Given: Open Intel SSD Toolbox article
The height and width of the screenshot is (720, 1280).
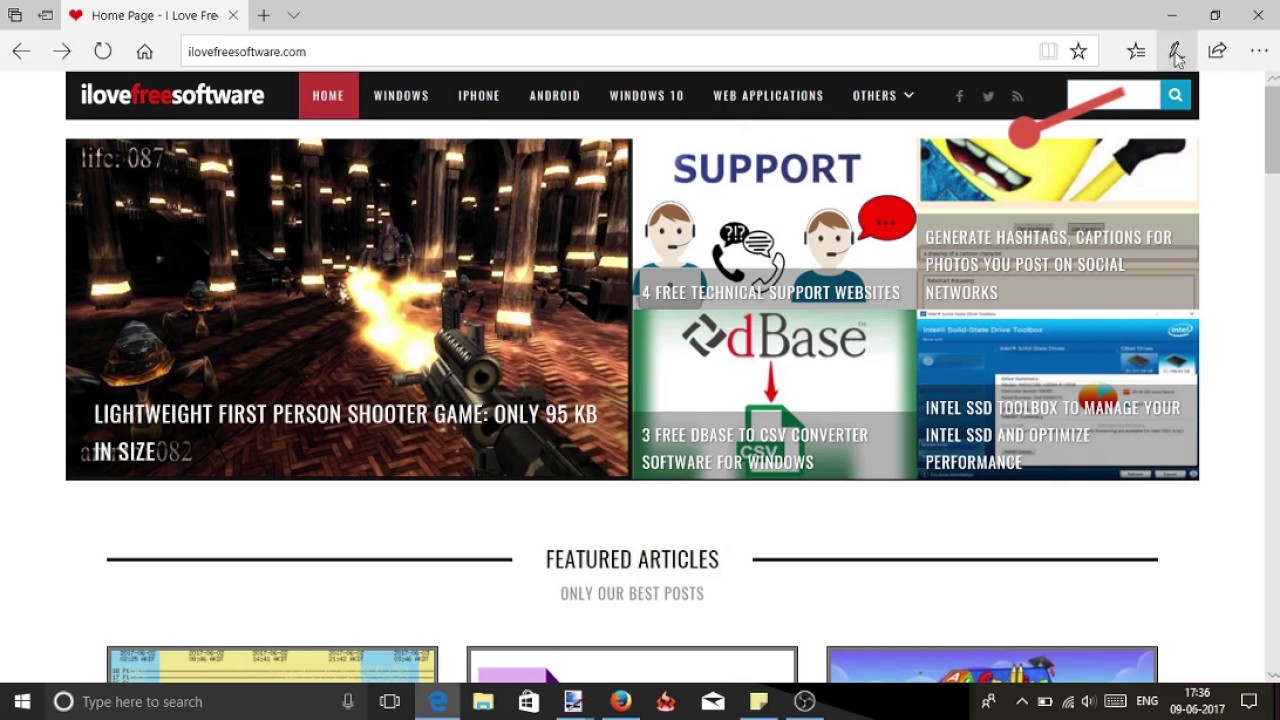Looking at the screenshot, I should 1052,434.
